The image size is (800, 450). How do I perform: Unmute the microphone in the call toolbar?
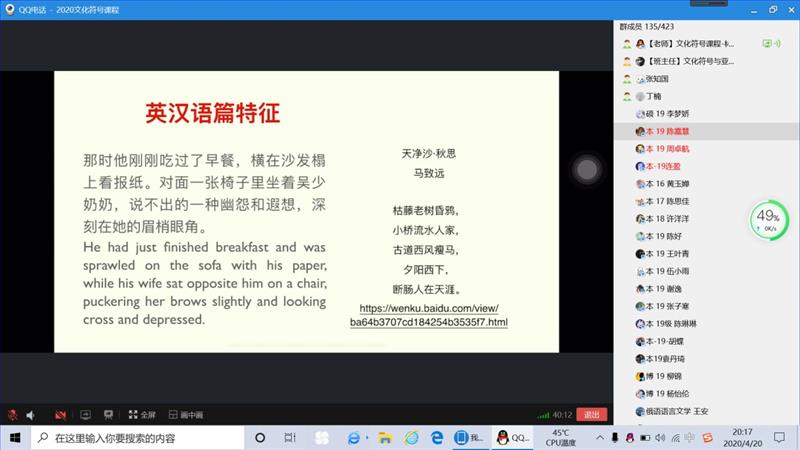12,414
